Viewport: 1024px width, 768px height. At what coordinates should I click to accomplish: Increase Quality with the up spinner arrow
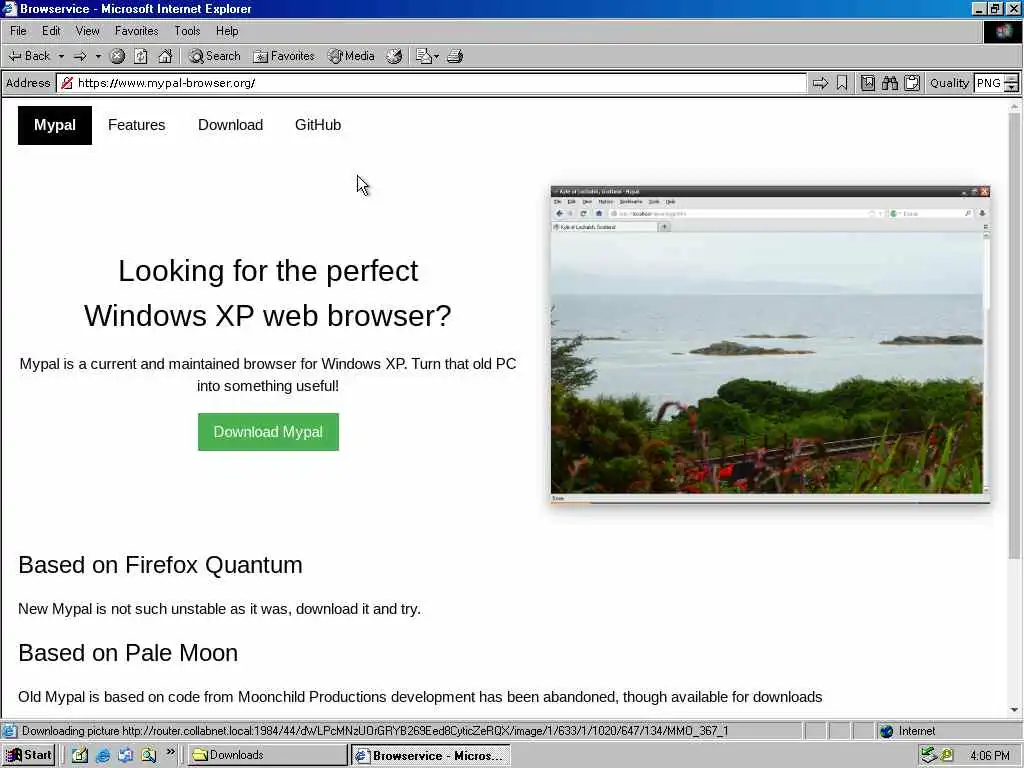1012,78
